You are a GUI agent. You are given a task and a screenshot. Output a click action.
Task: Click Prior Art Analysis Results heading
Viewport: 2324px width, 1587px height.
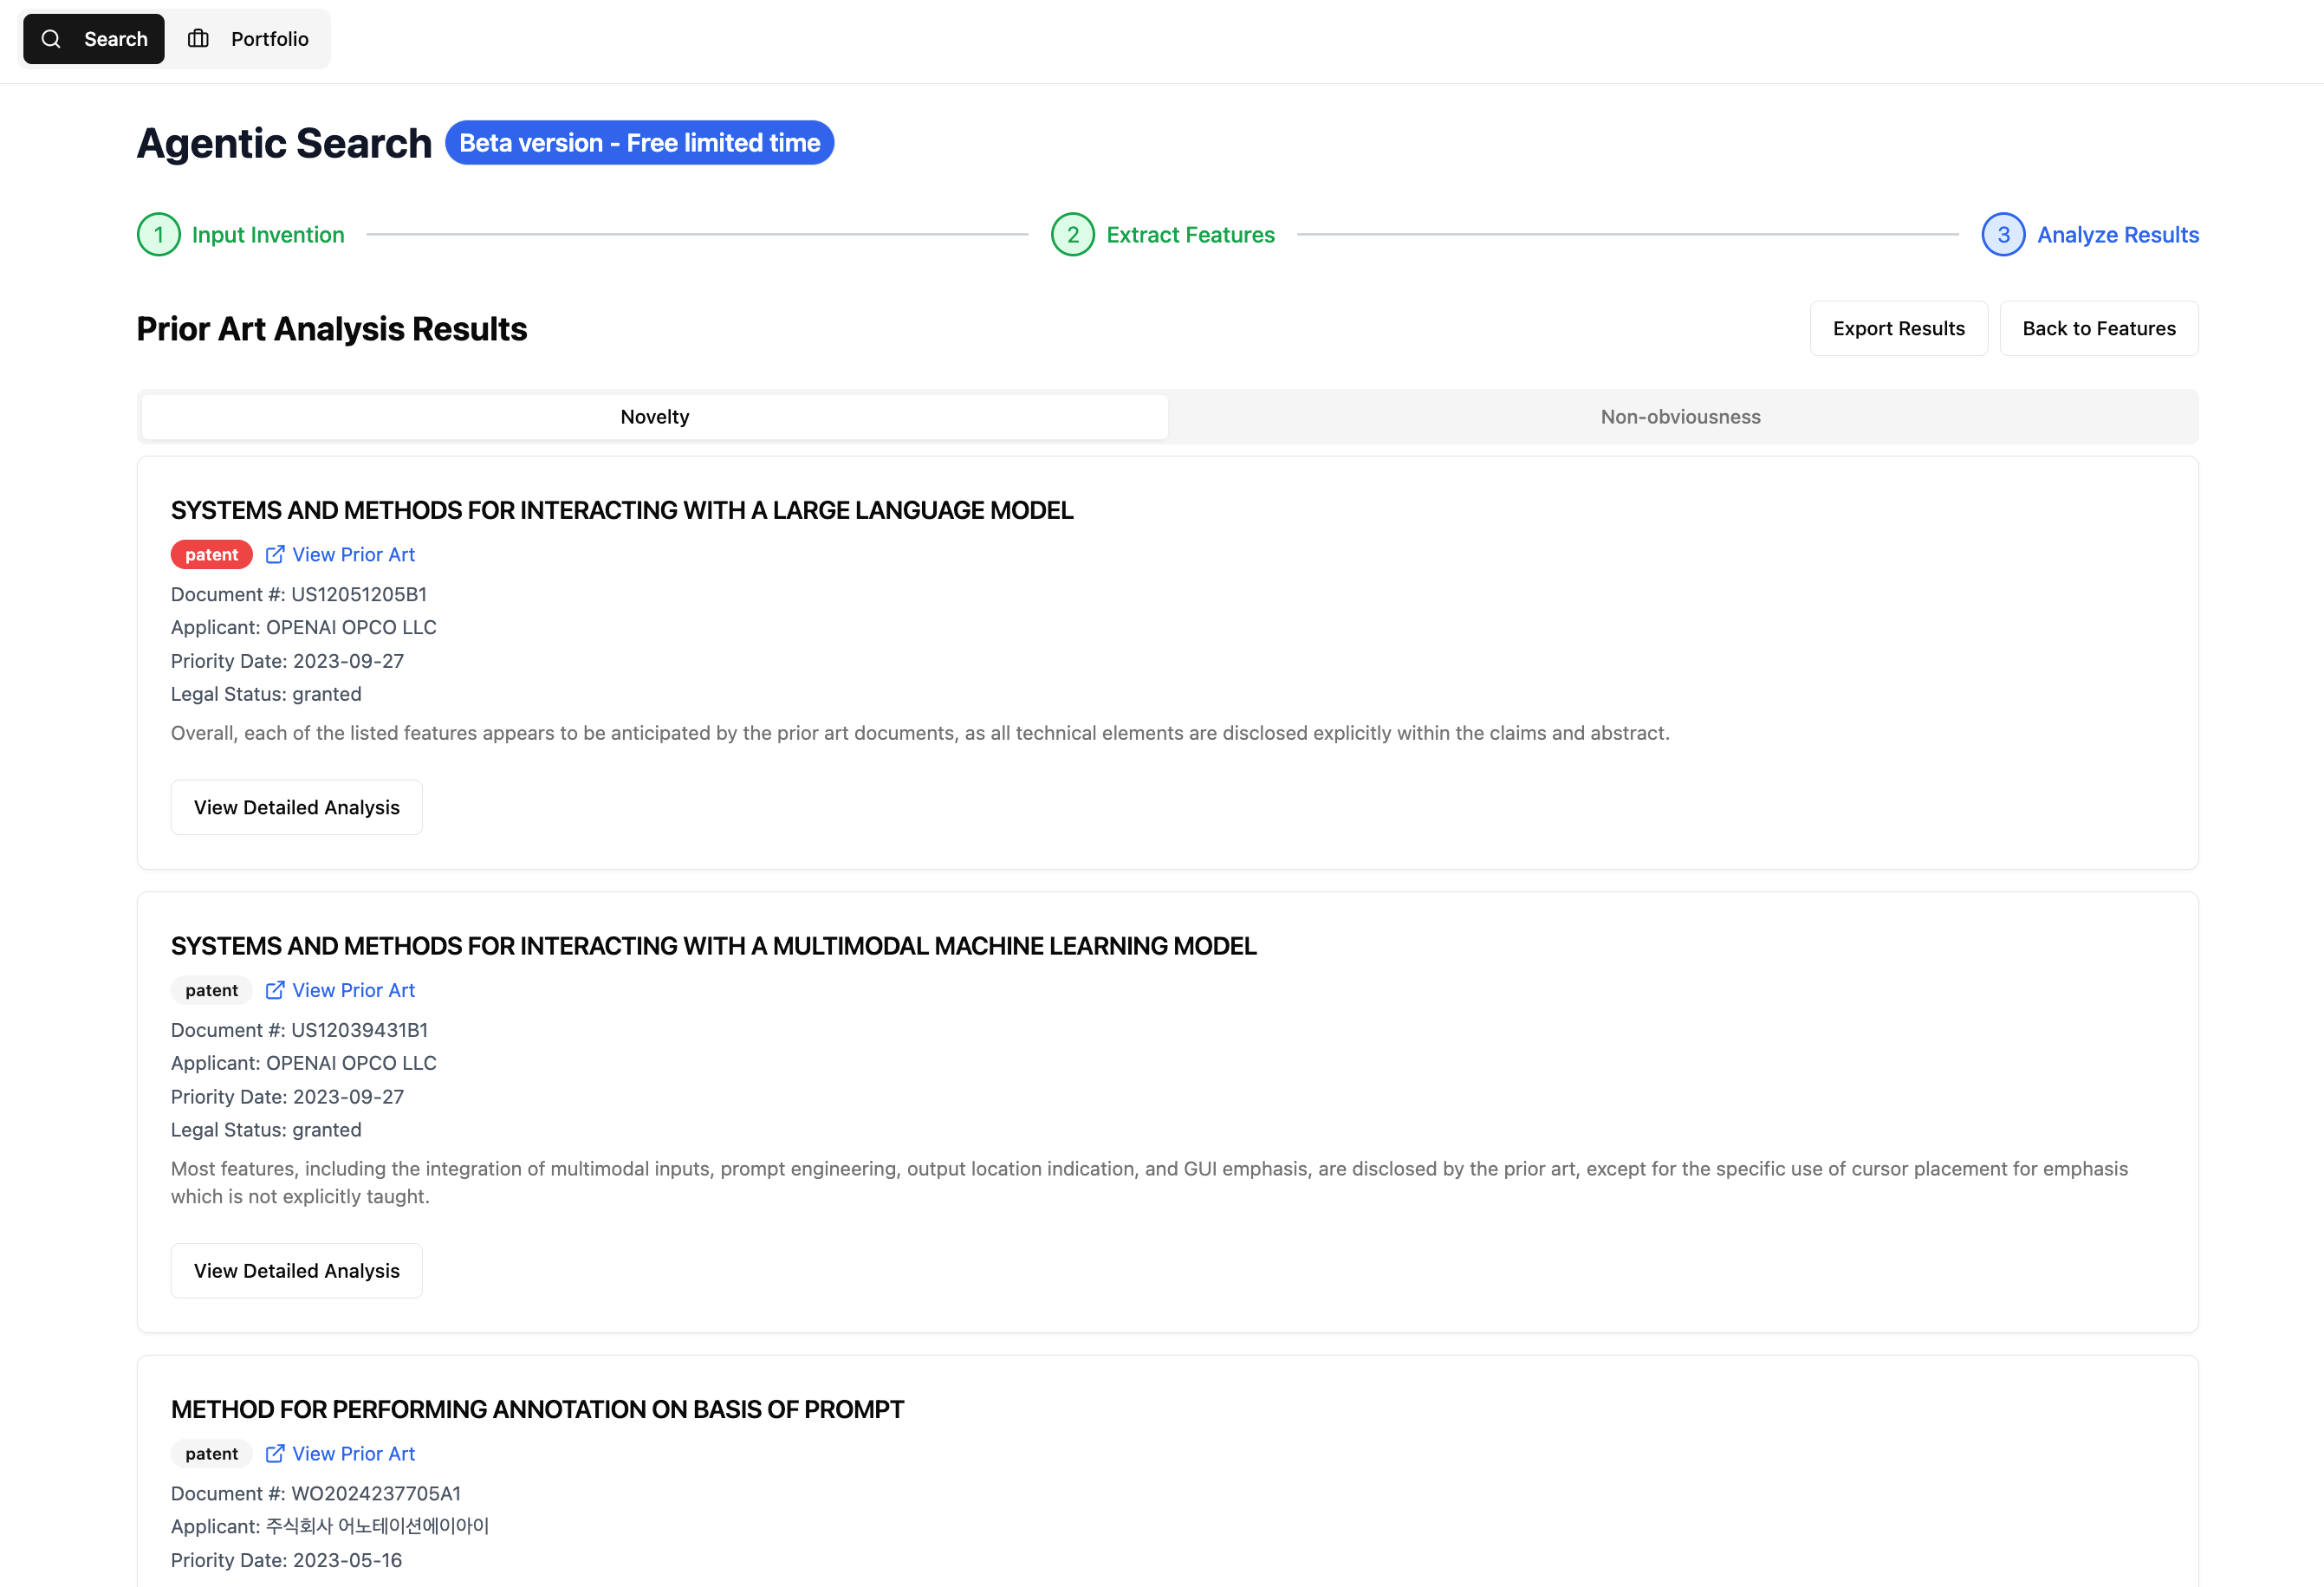331,329
